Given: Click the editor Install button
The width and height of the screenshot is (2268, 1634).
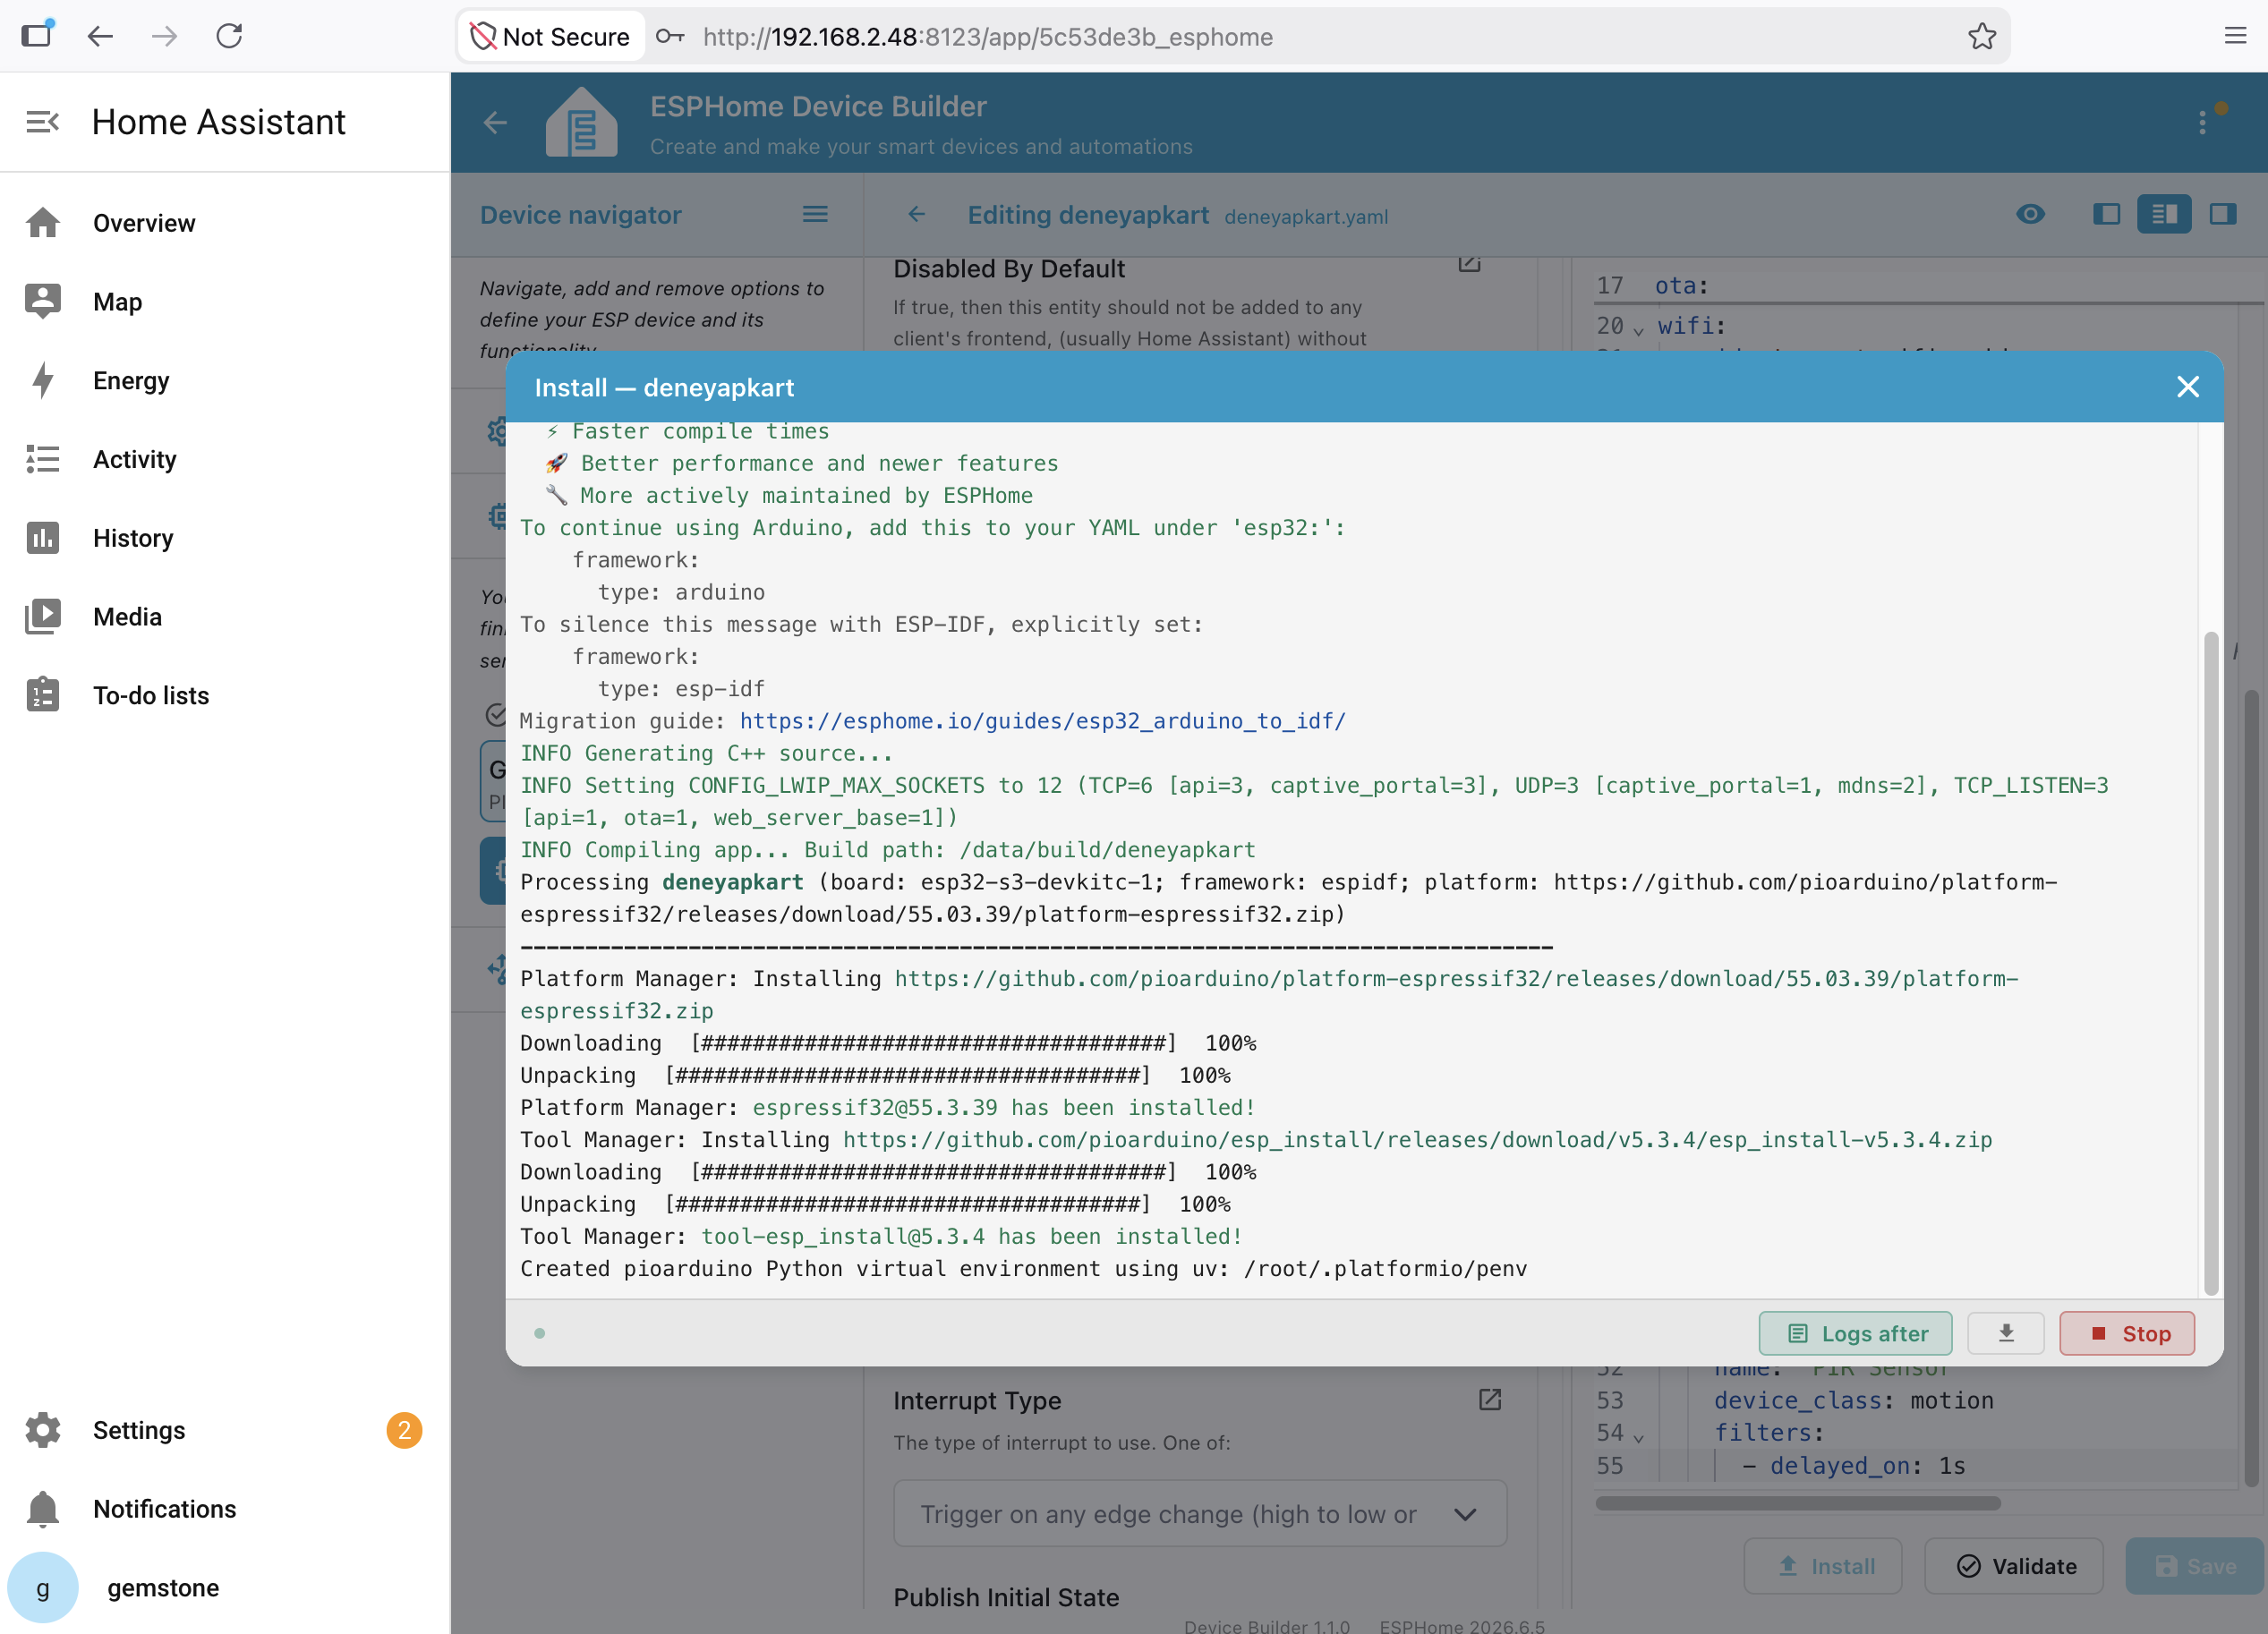Looking at the screenshot, I should tap(1823, 1566).
